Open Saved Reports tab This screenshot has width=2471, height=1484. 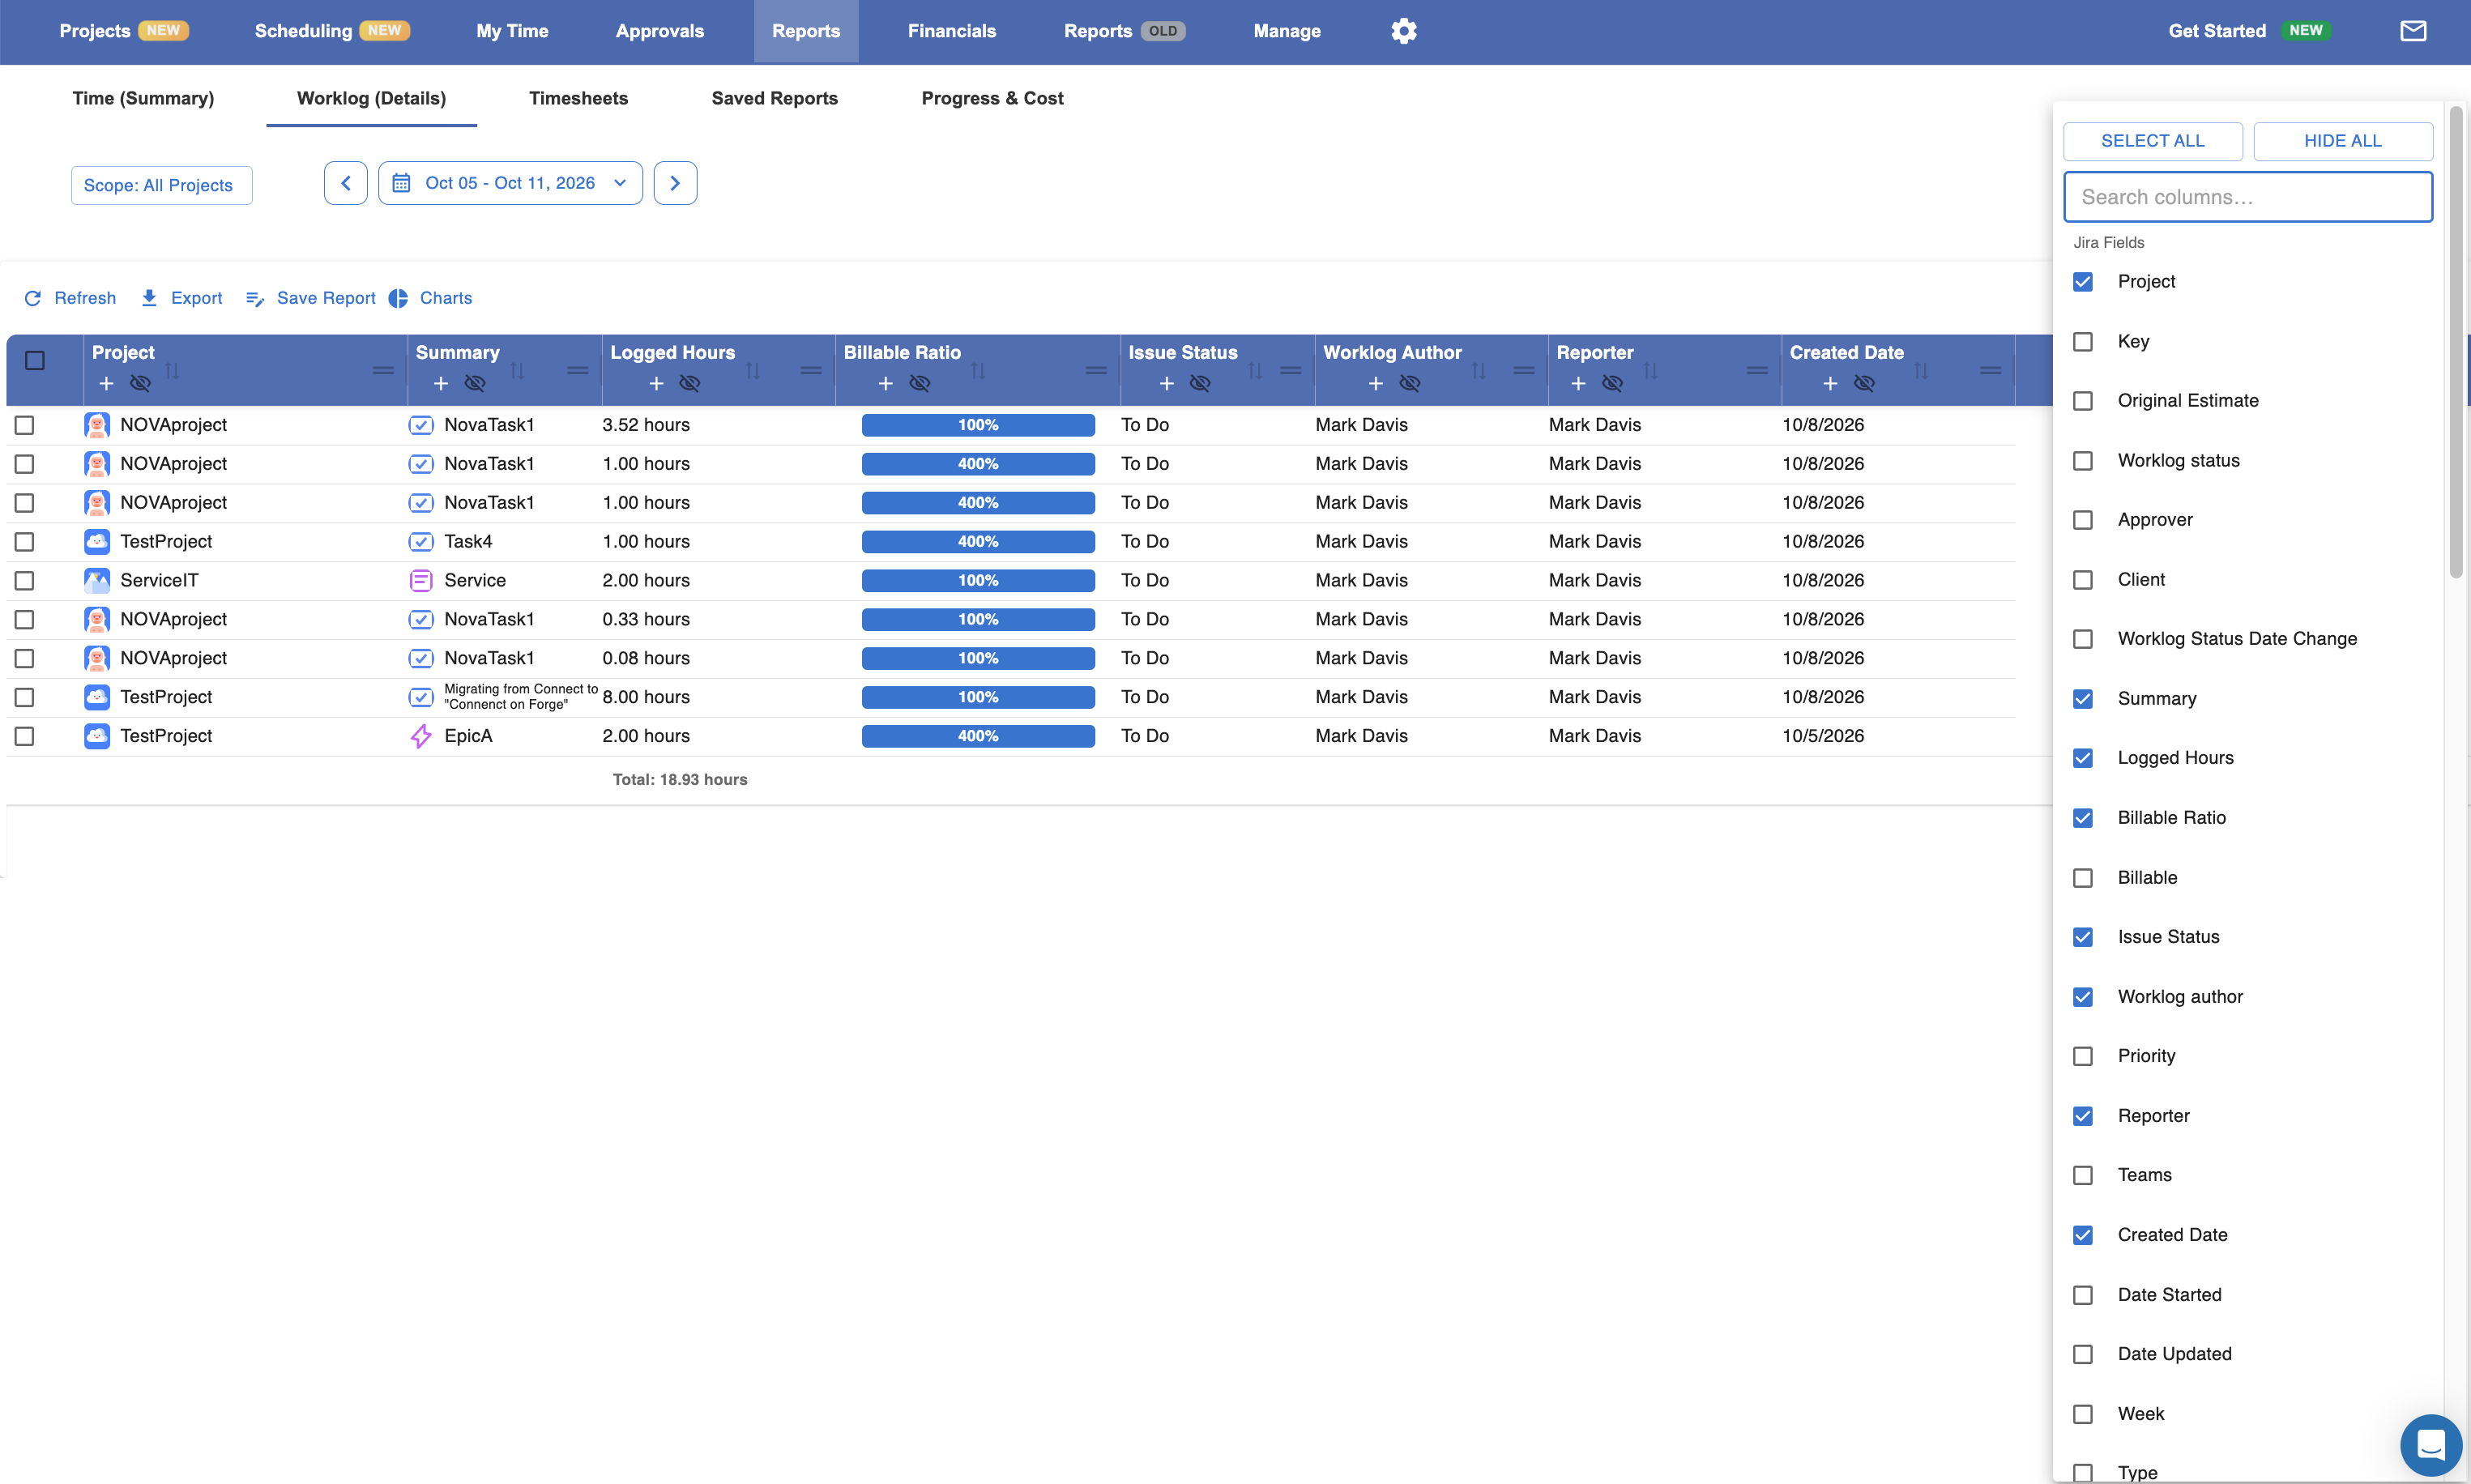[775, 98]
